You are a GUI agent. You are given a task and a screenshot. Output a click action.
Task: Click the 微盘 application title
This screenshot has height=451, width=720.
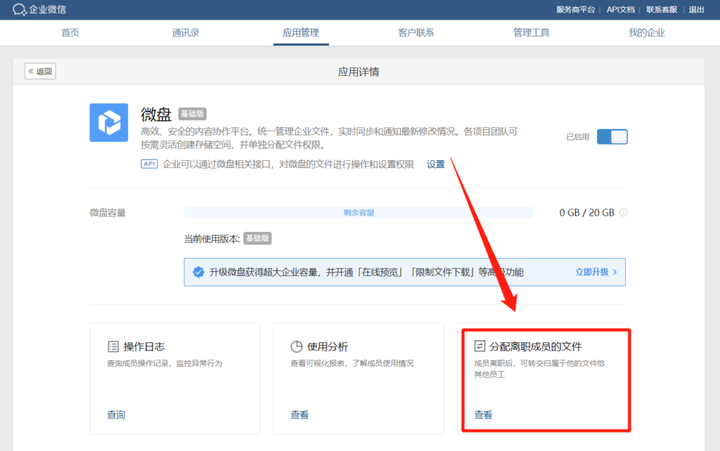pos(156,114)
